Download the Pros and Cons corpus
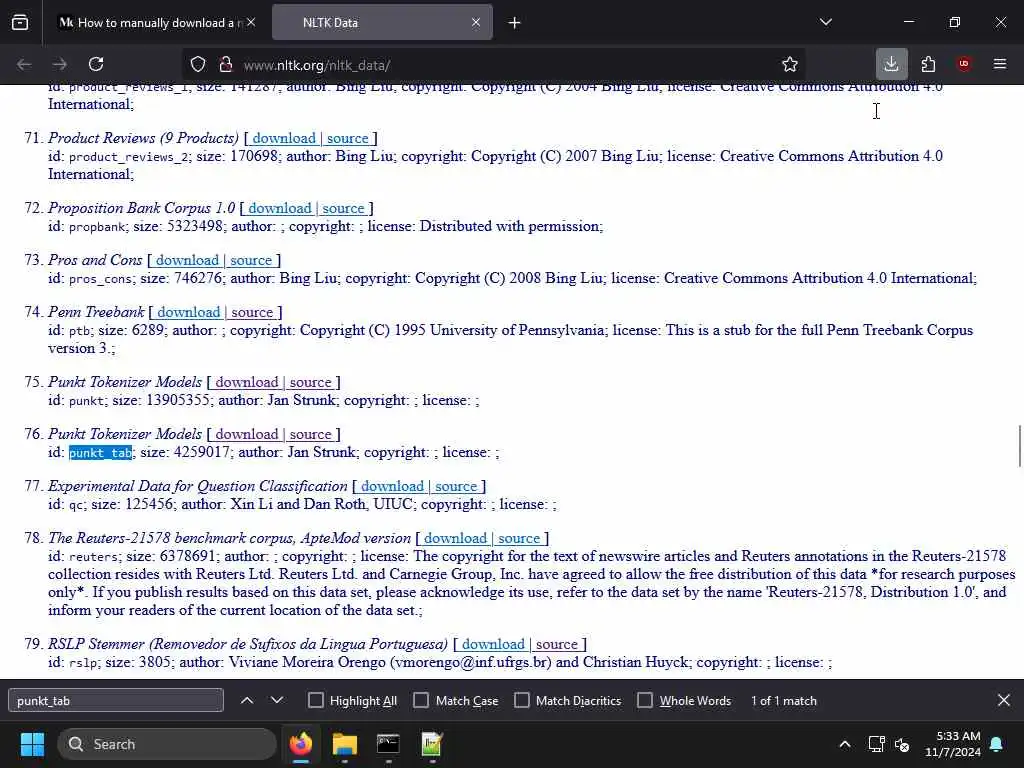The width and height of the screenshot is (1024, 768). (x=187, y=261)
